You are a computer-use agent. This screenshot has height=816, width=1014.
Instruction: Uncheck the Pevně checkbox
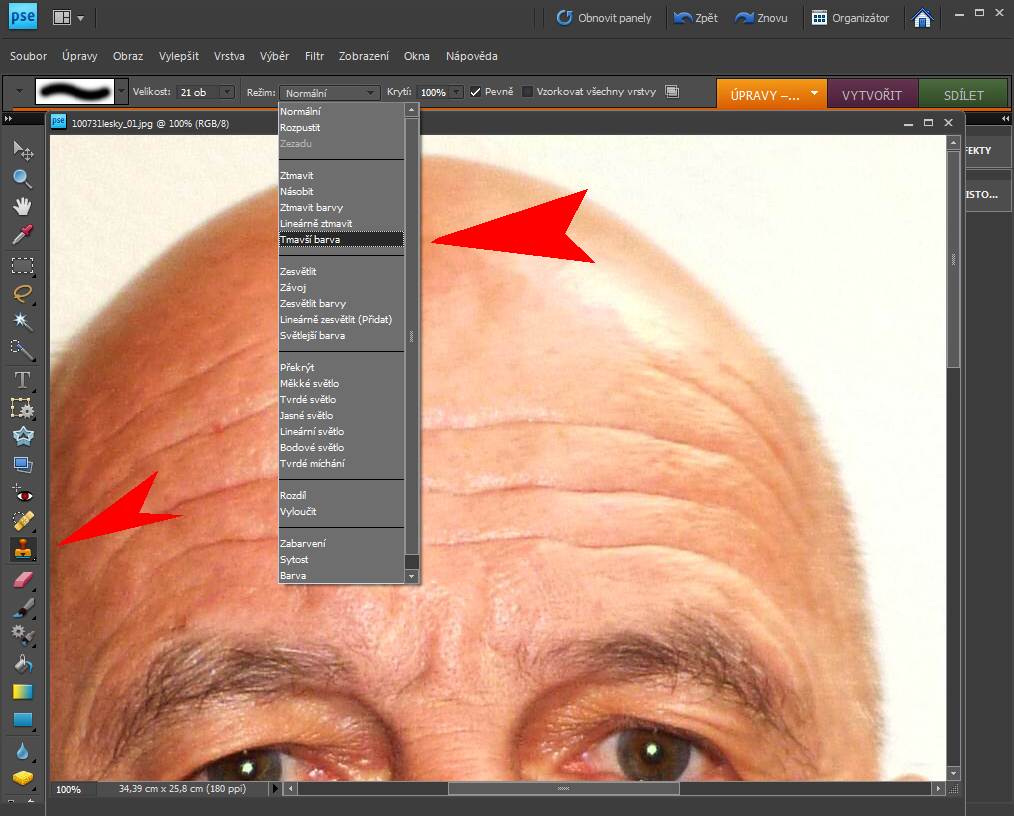point(476,92)
